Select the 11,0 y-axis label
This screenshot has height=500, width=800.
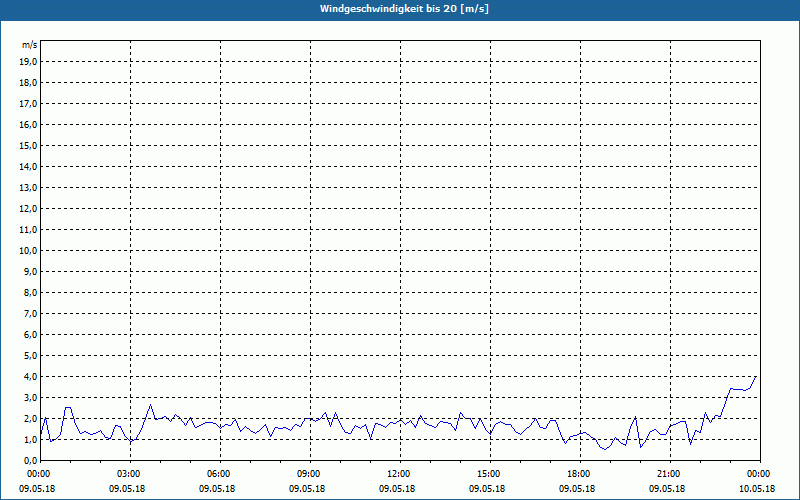pos(30,230)
